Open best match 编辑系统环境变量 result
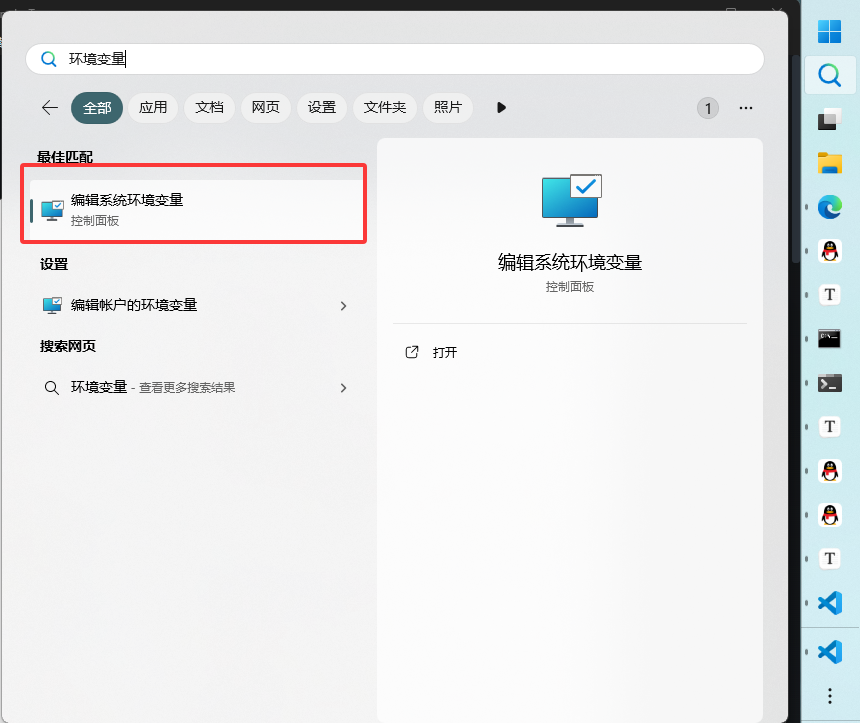Viewport: 860px width, 723px height. coord(196,209)
